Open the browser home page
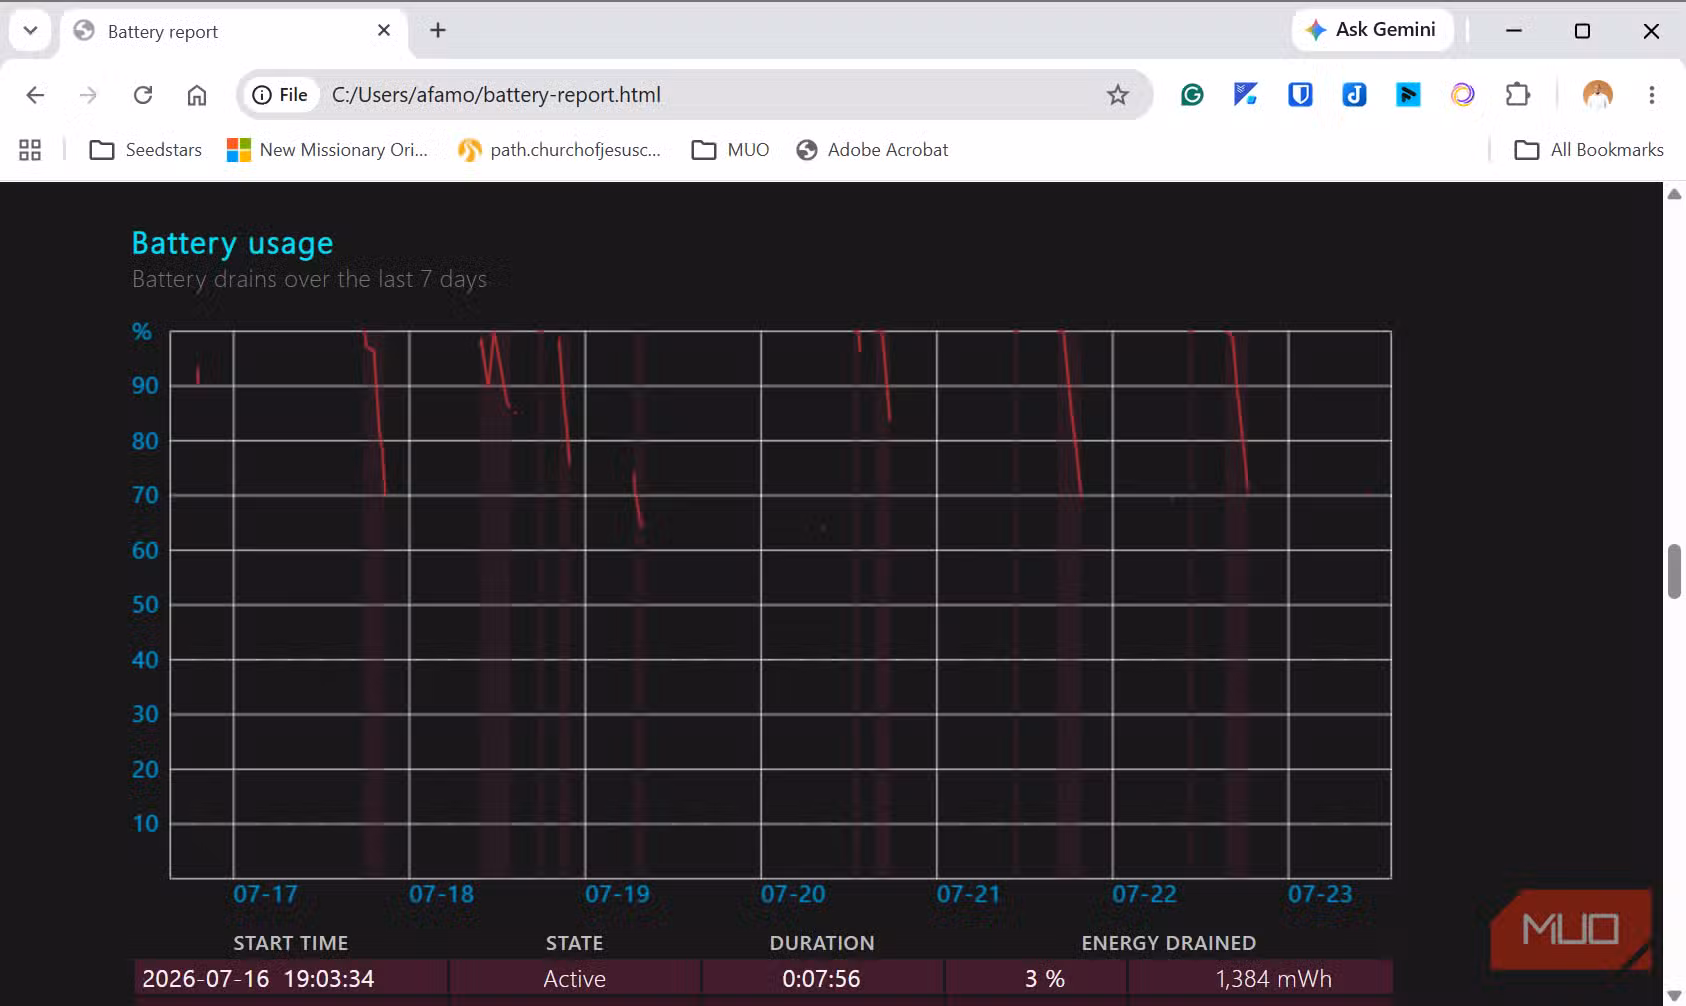The height and width of the screenshot is (1006, 1686). (x=197, y=95)
